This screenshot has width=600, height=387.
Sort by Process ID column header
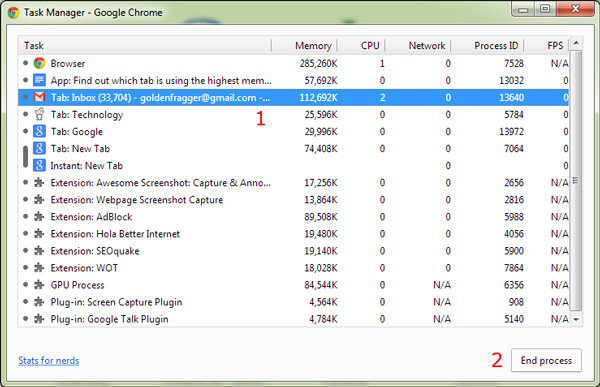click(487, 46)
